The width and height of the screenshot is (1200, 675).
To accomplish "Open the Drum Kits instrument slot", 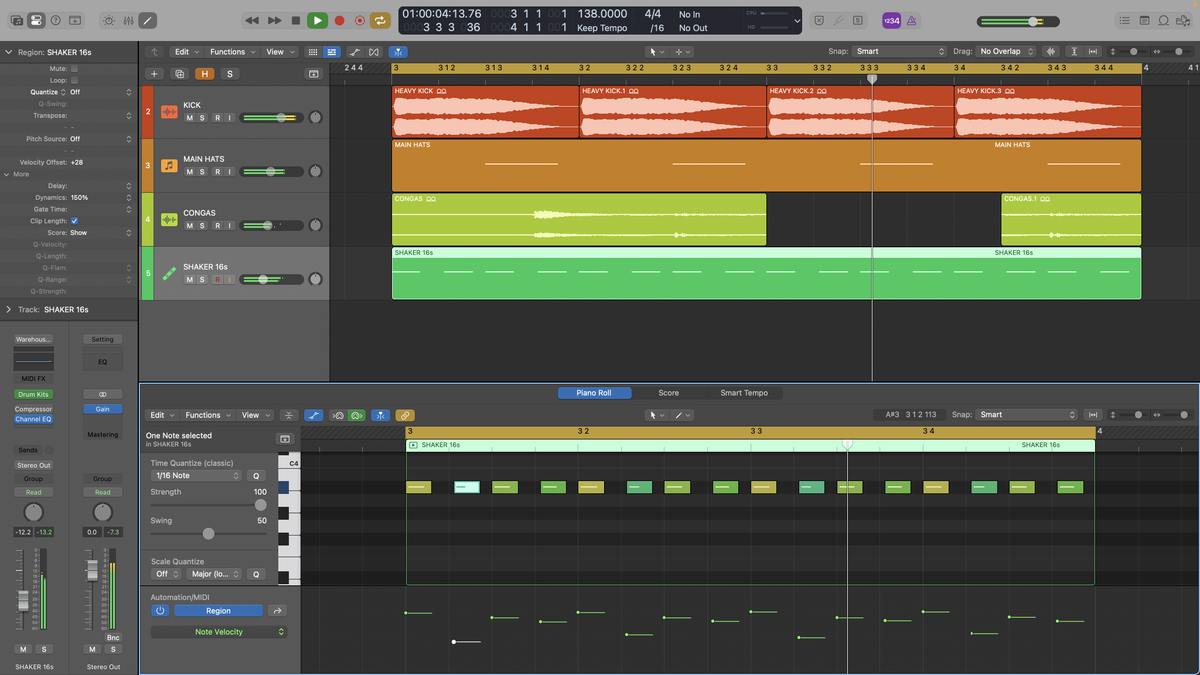I will tap(34, 395).
